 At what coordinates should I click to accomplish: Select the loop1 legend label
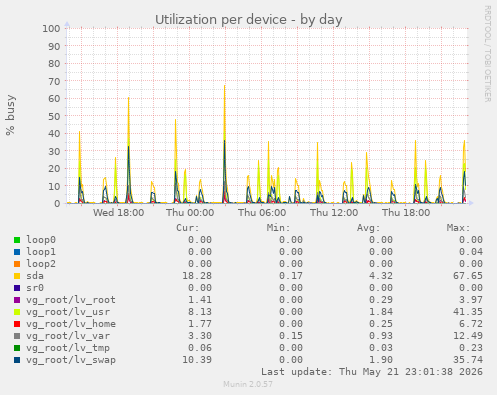click(x=41, y=252)
